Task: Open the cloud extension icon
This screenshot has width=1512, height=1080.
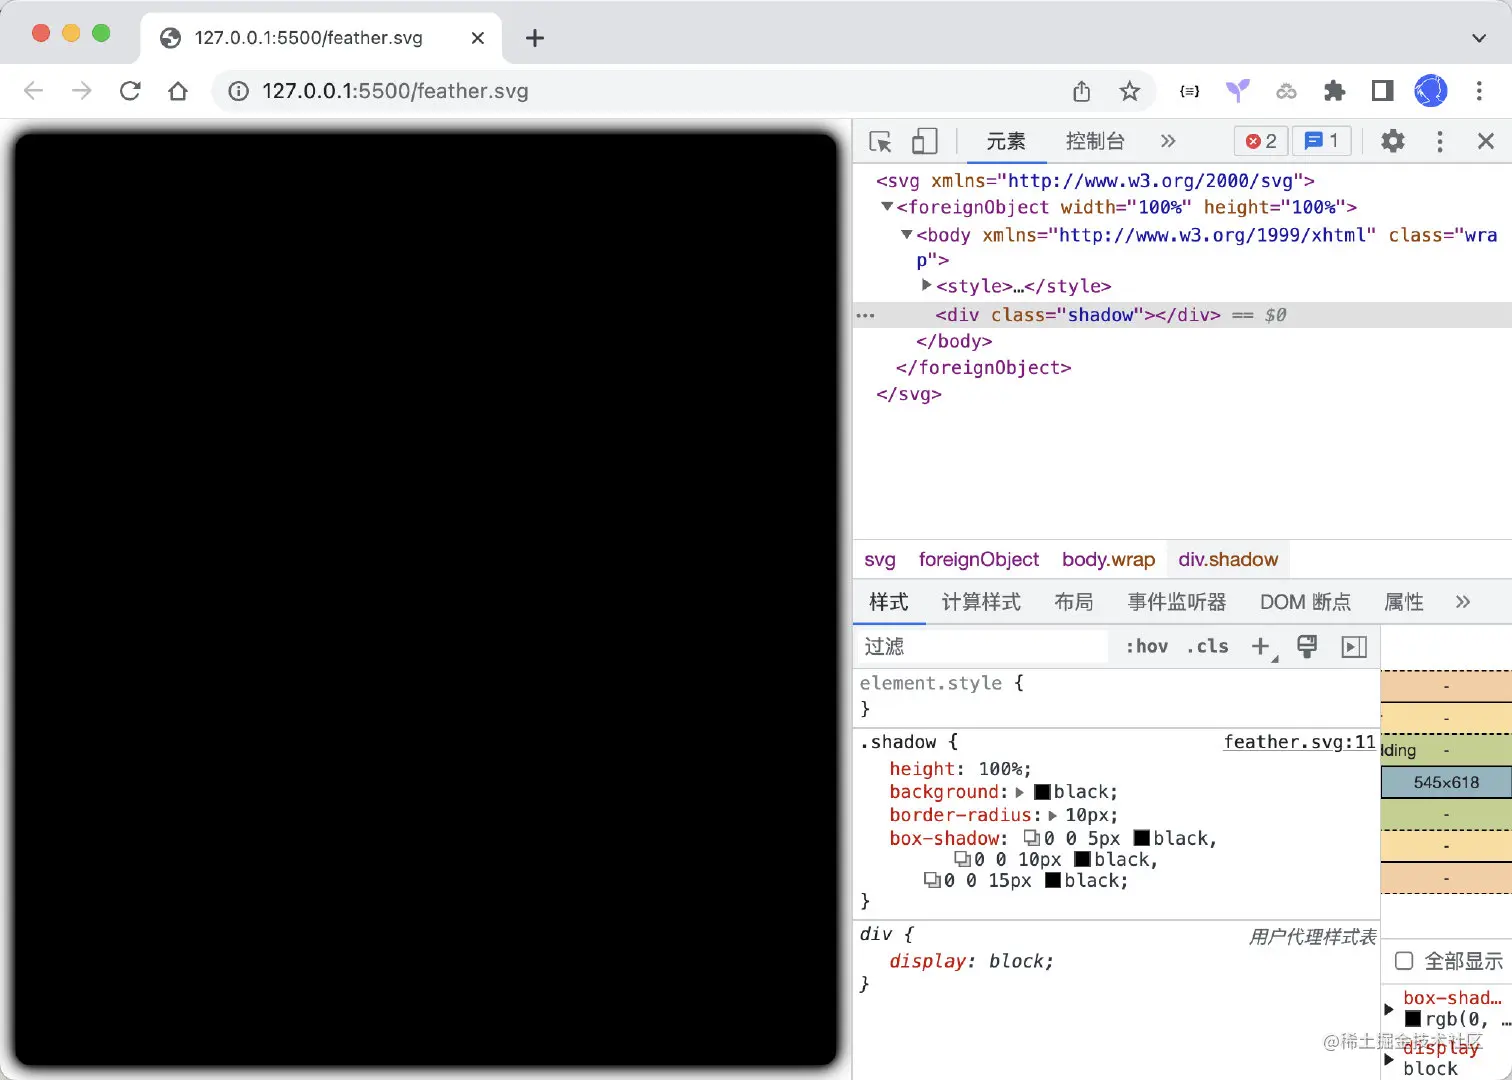Action: point(1286,91)
